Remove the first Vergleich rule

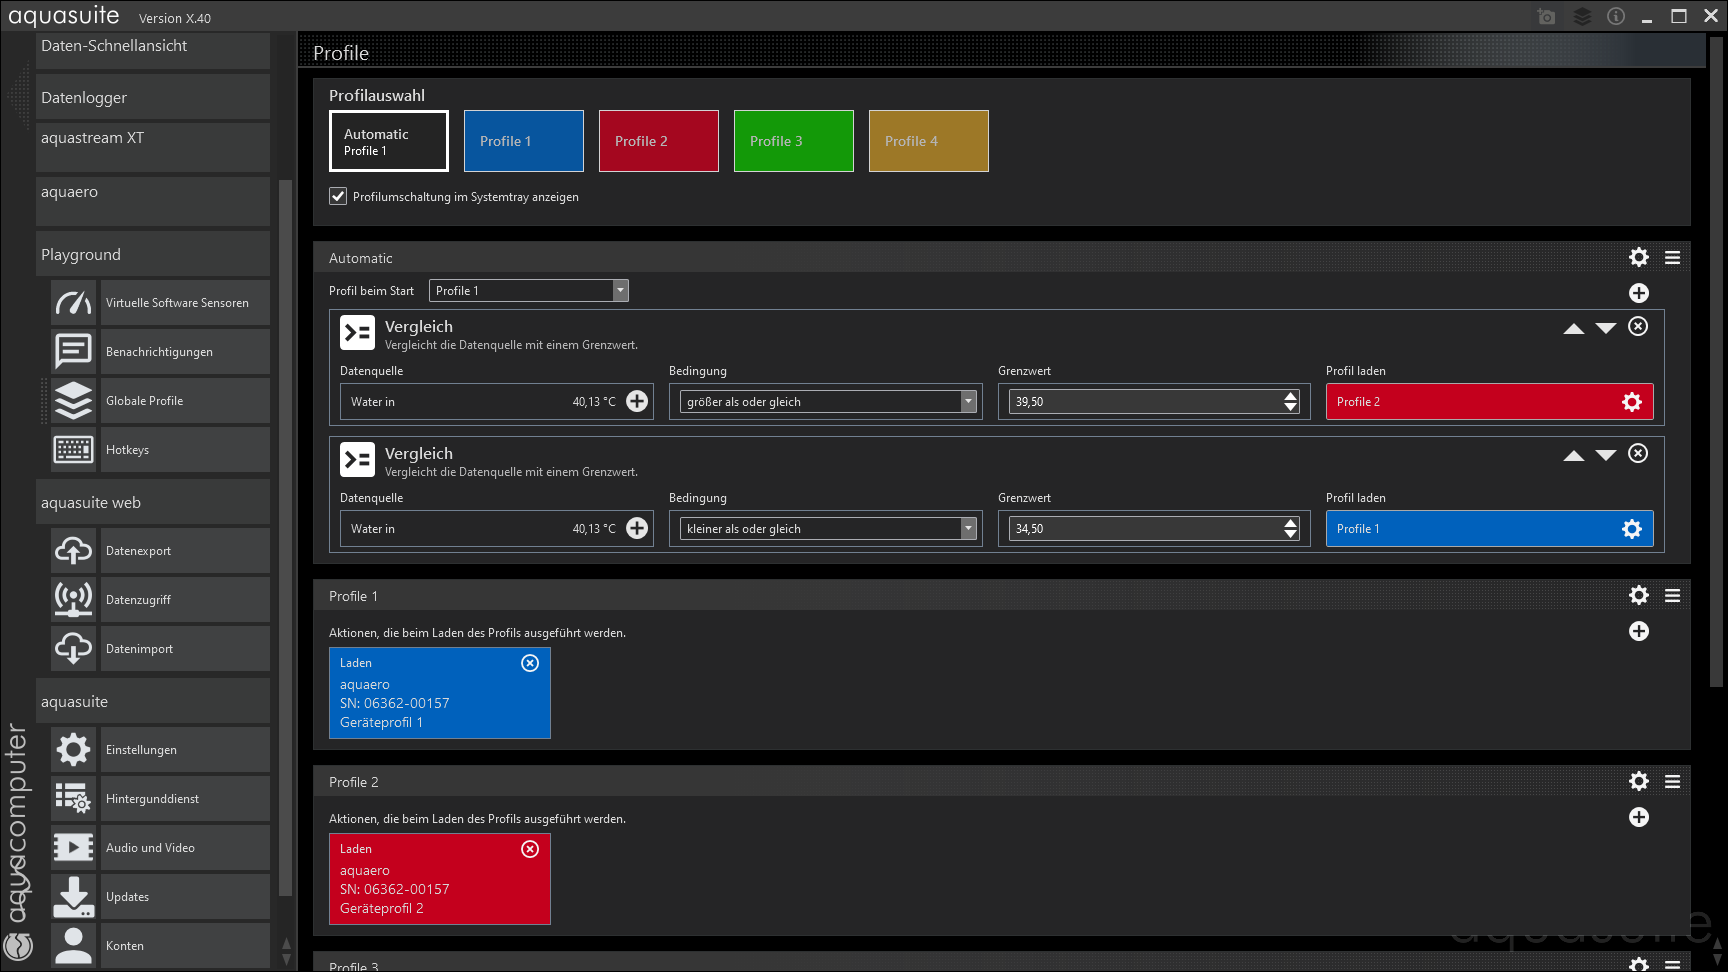1638,327
